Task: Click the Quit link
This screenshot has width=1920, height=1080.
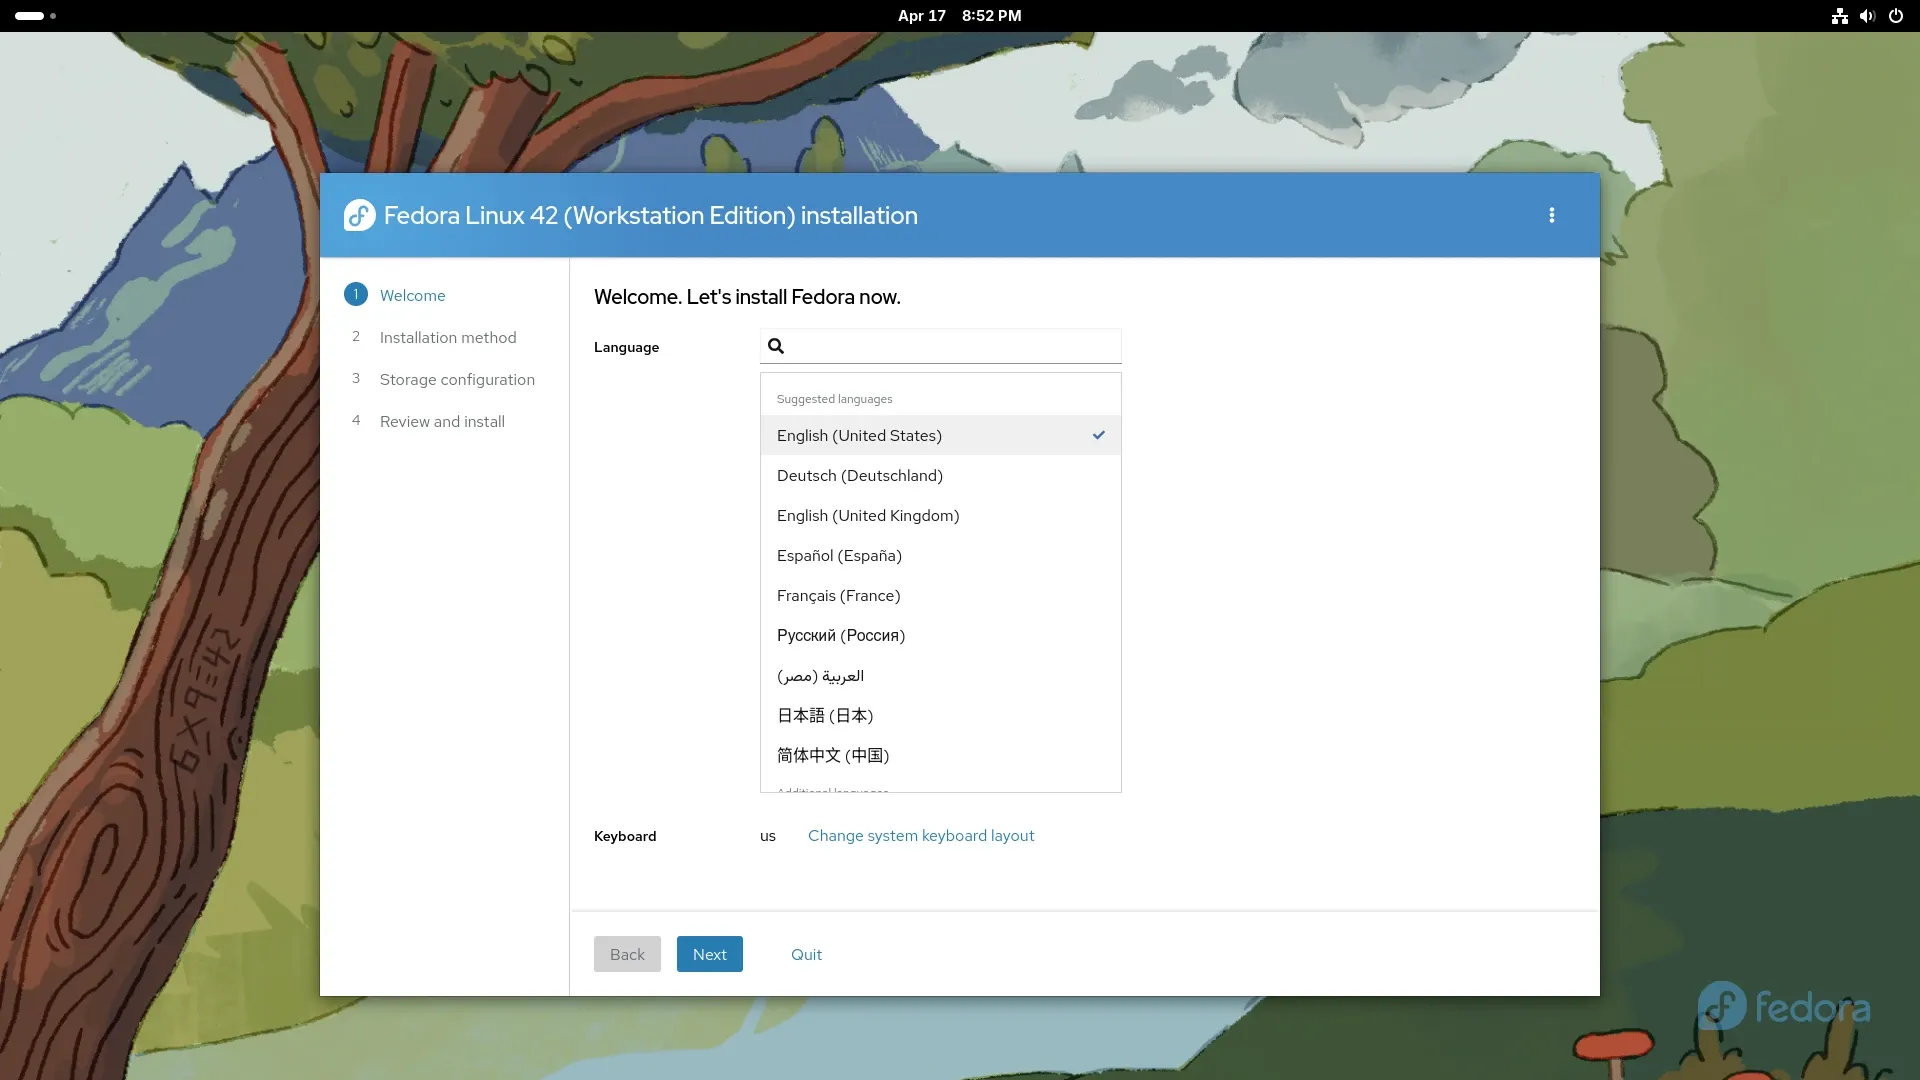Action: (806, 954)
